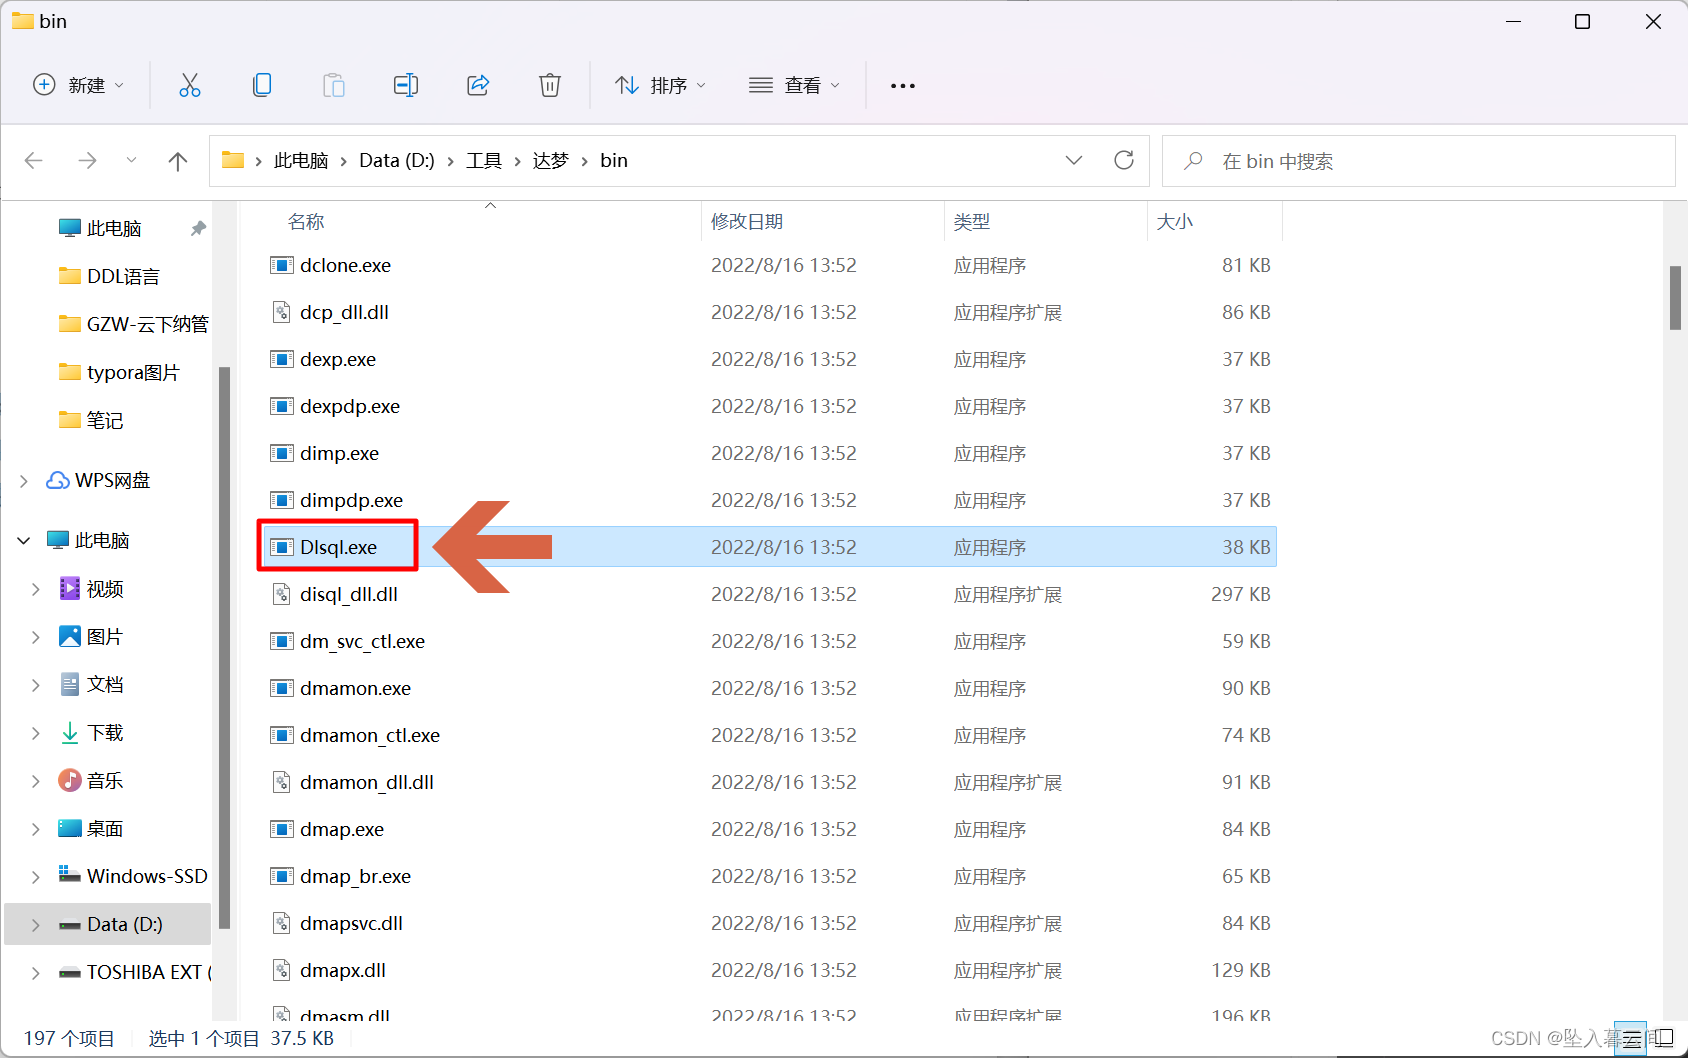1688x1058 pixels.
Task: Select 桌面 in navigation pane
Action: coord(92,829)
